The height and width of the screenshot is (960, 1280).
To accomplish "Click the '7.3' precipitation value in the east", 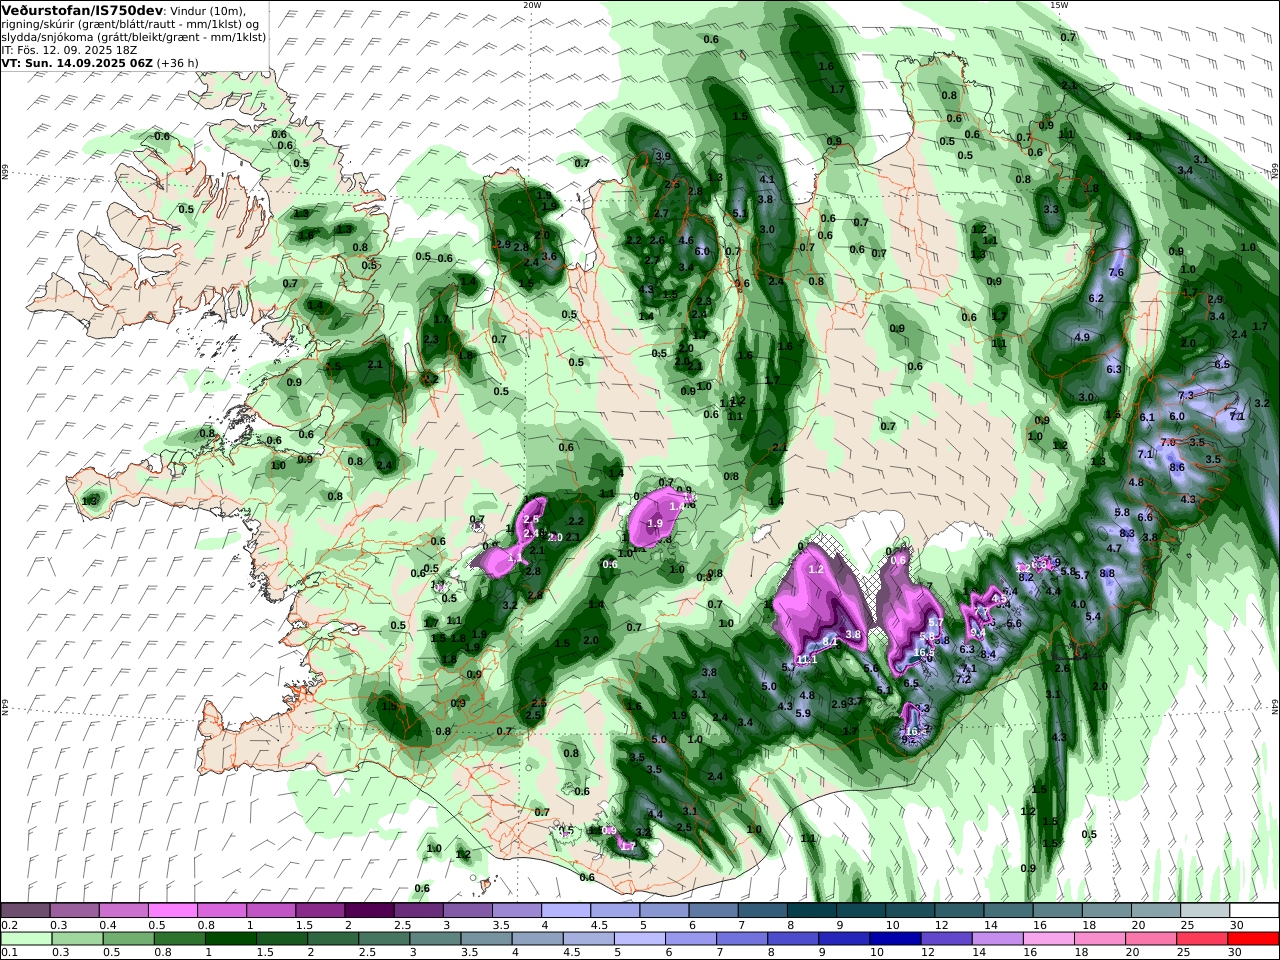I will click(1186, 396).
